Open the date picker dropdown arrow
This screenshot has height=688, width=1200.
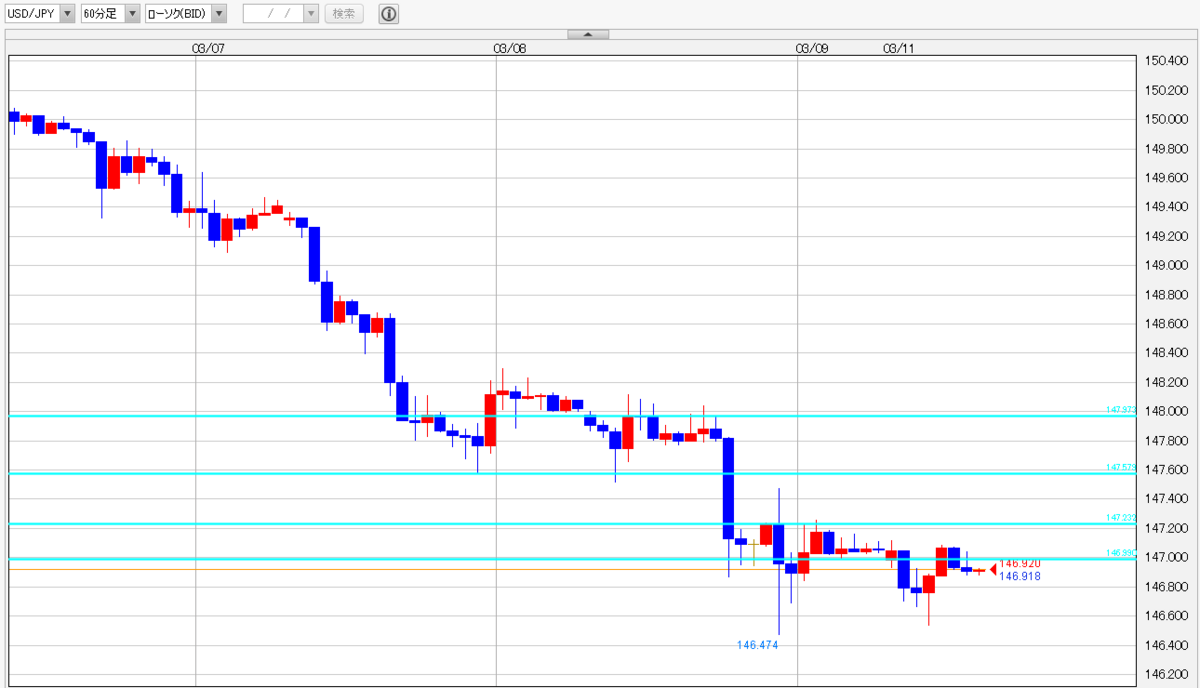tap(310, 14)
